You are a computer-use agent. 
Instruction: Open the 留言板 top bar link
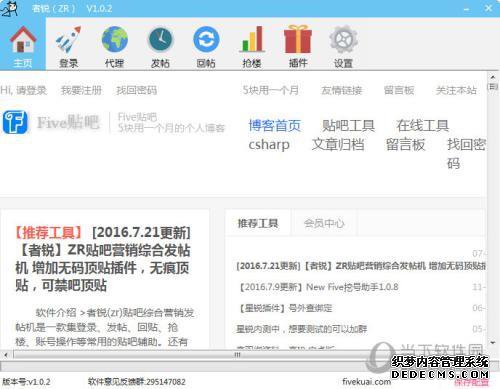[399, 90]
